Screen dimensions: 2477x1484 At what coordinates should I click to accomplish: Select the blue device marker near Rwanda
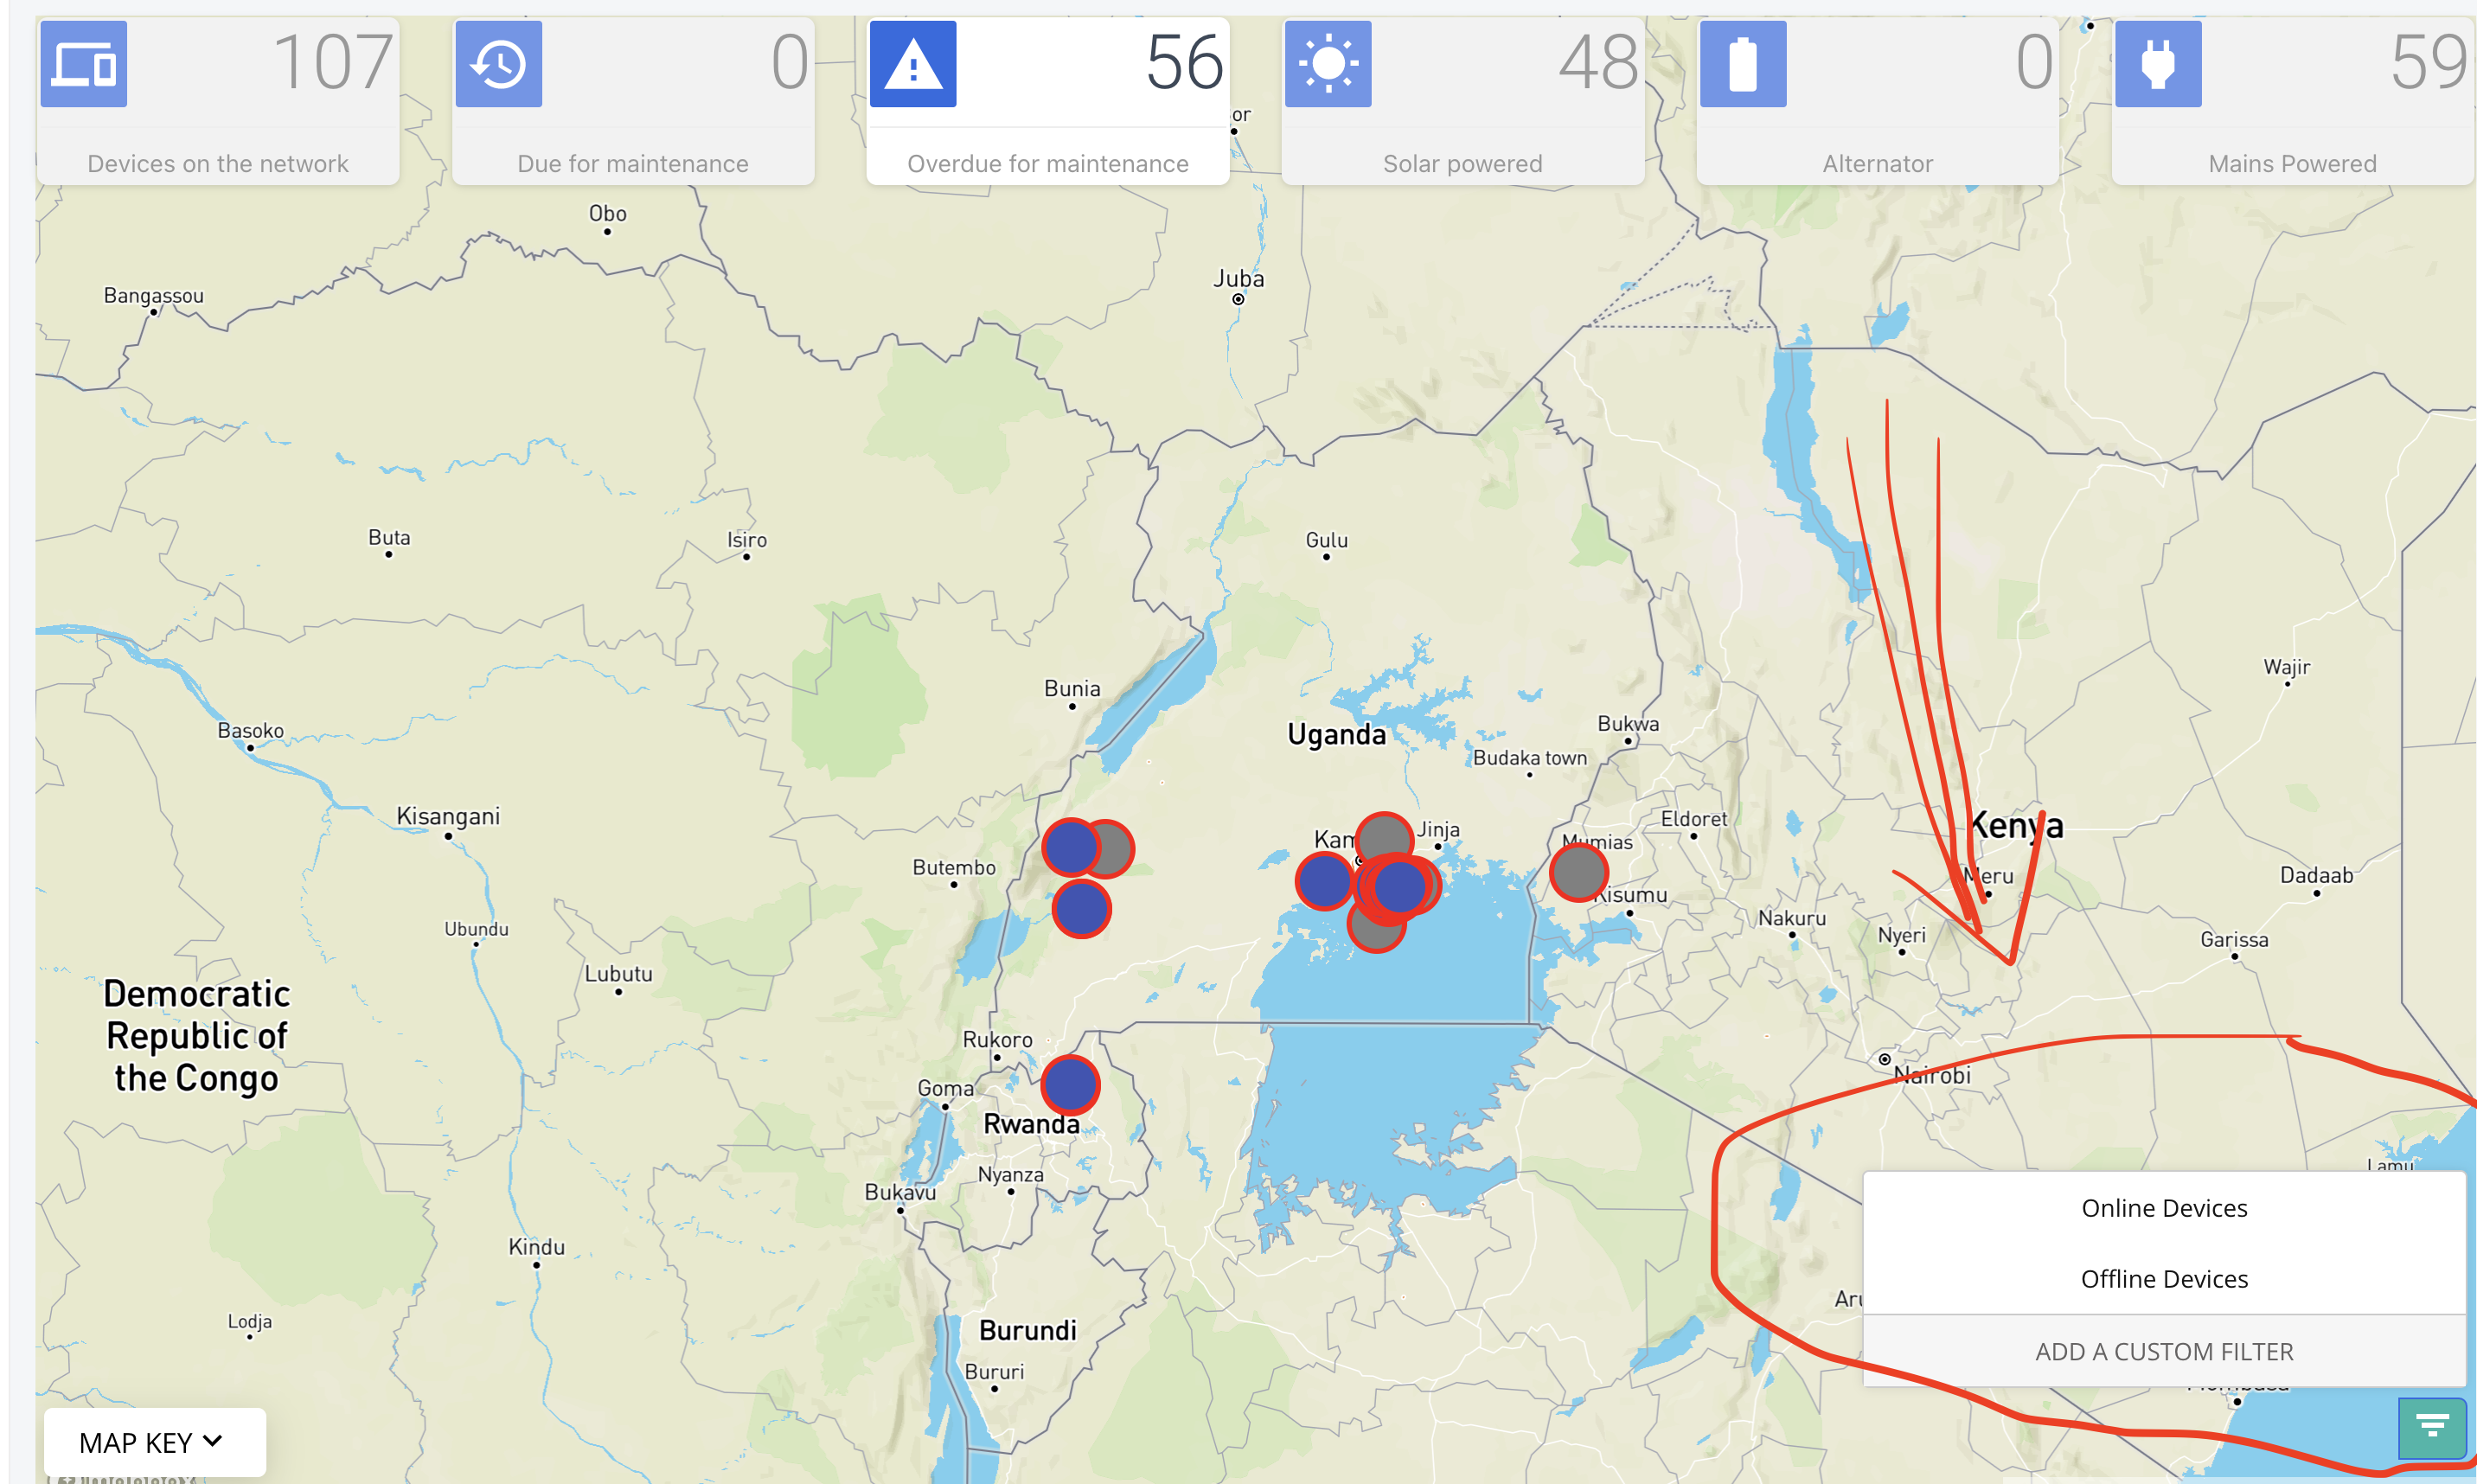pyautogui.click(x=1070, y=1084)
